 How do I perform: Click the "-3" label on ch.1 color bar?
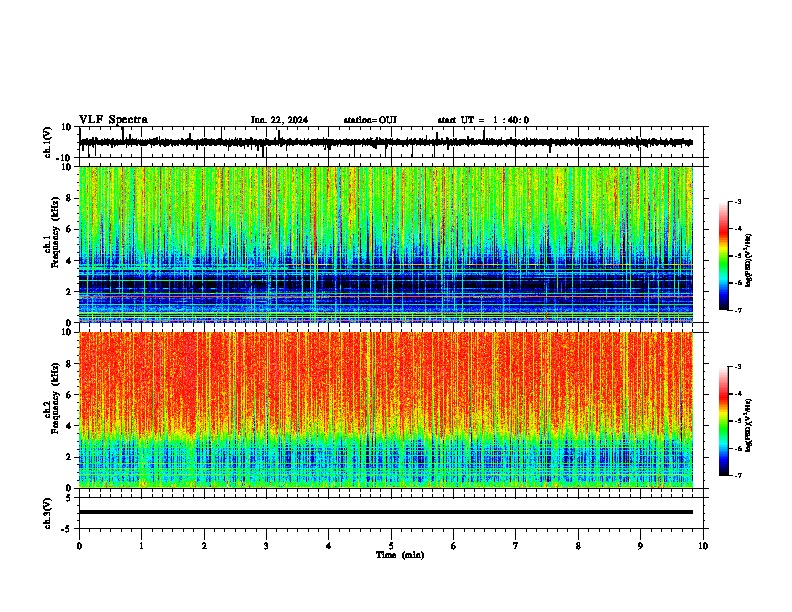(x=738, y=201)
